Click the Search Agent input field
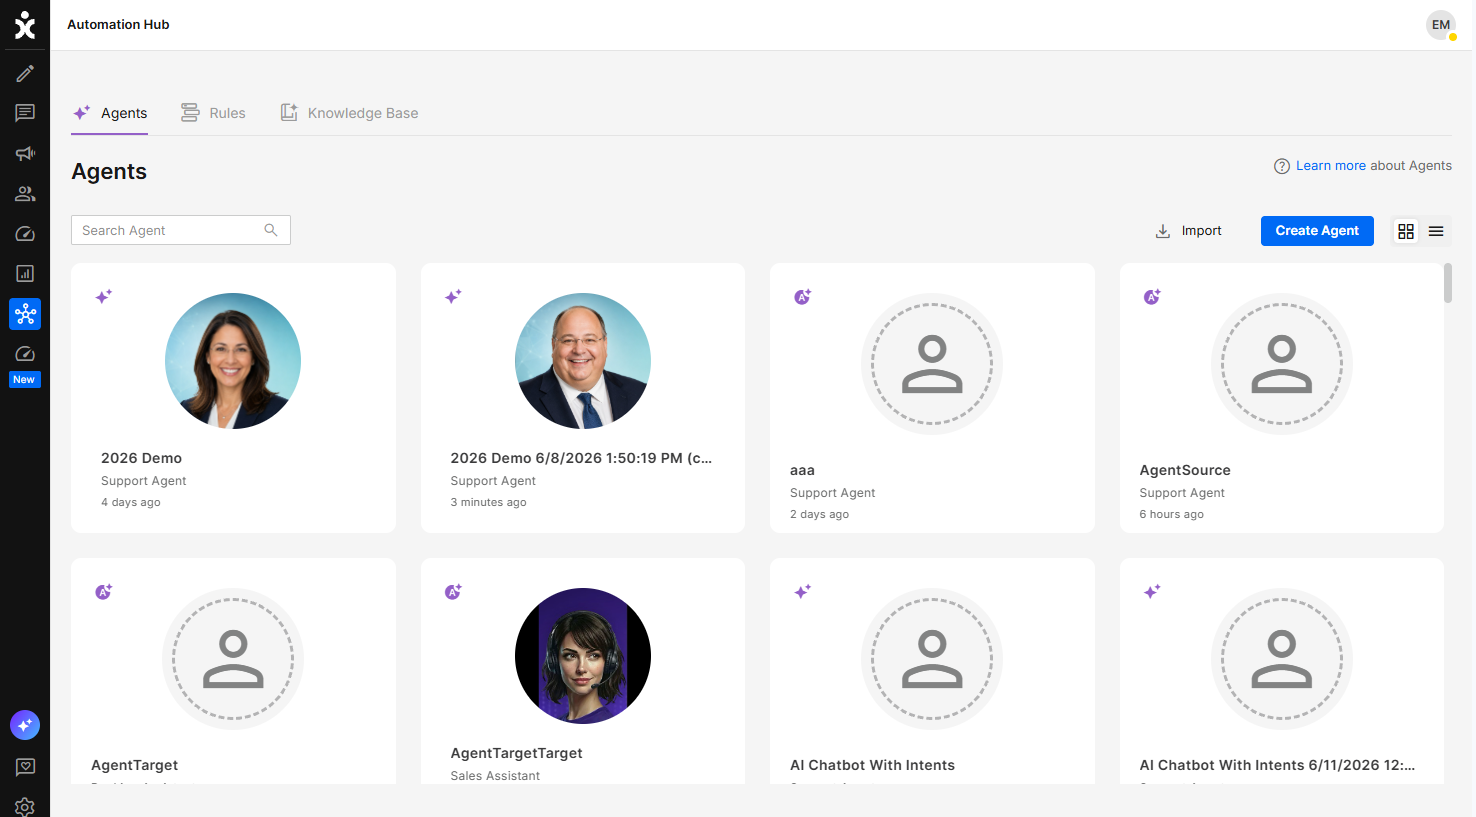Image resolution: width=1476 pixels, height=817 pixels. pyautogui.click(x=181, y=230)
